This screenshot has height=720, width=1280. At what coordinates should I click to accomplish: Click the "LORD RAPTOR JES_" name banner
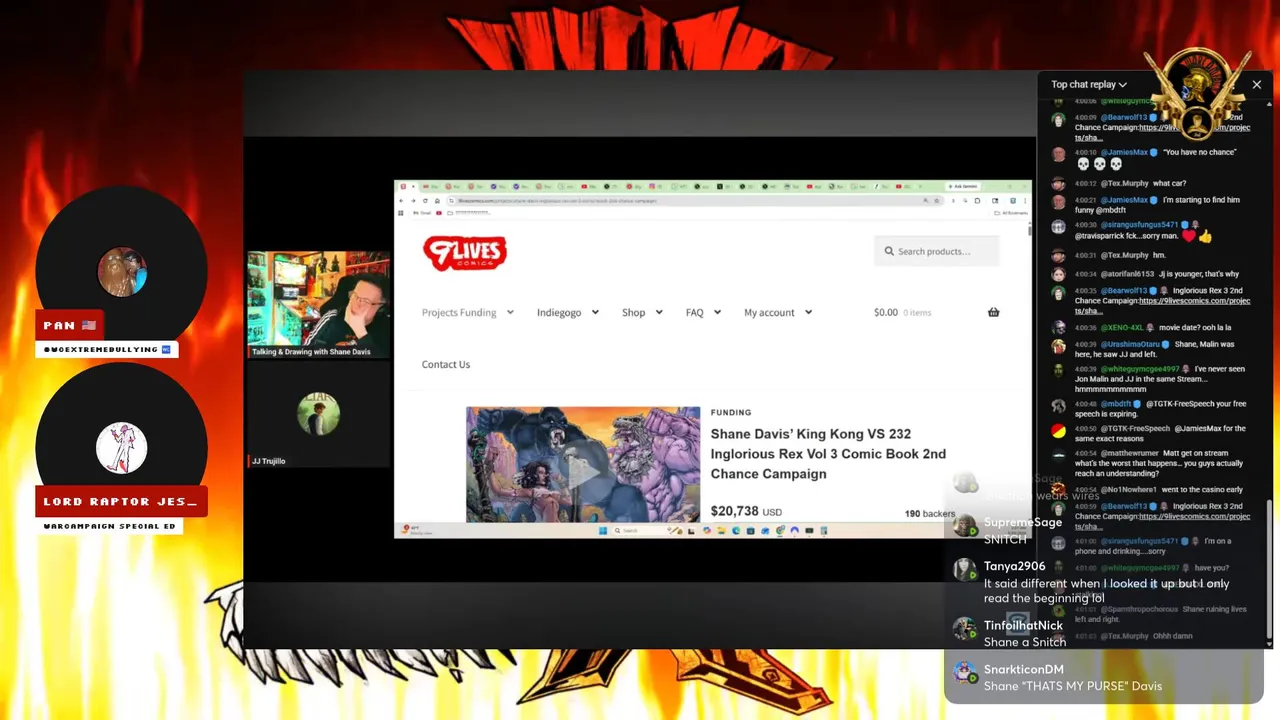click(x=121, y=502)
